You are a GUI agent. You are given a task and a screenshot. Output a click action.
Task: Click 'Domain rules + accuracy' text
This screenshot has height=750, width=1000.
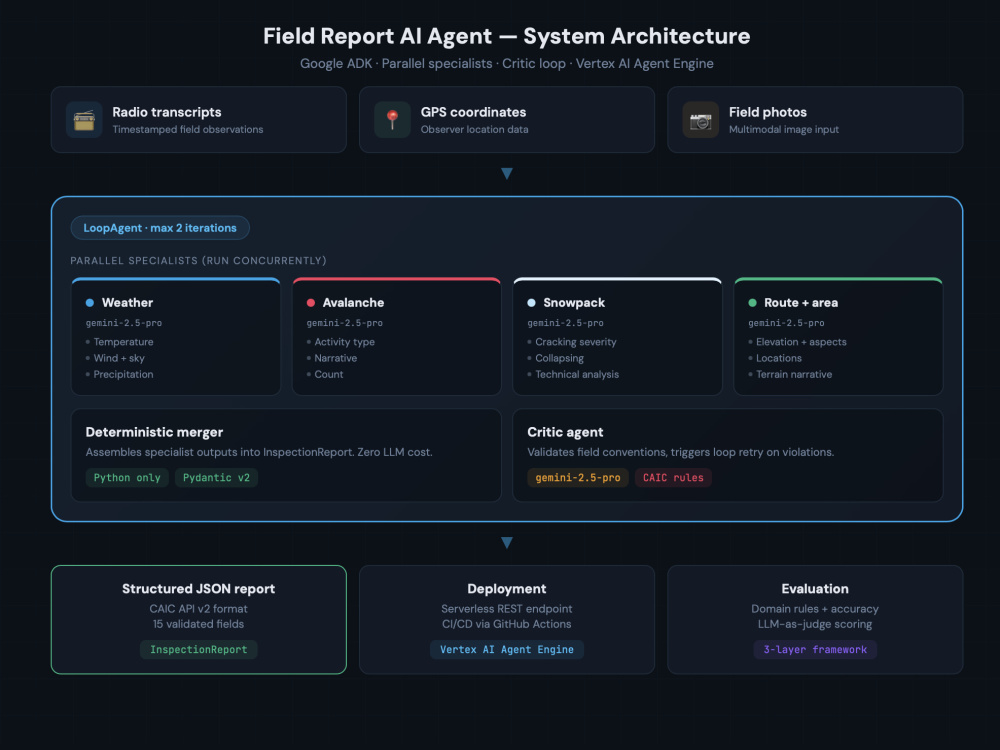(x=815, y=609)
